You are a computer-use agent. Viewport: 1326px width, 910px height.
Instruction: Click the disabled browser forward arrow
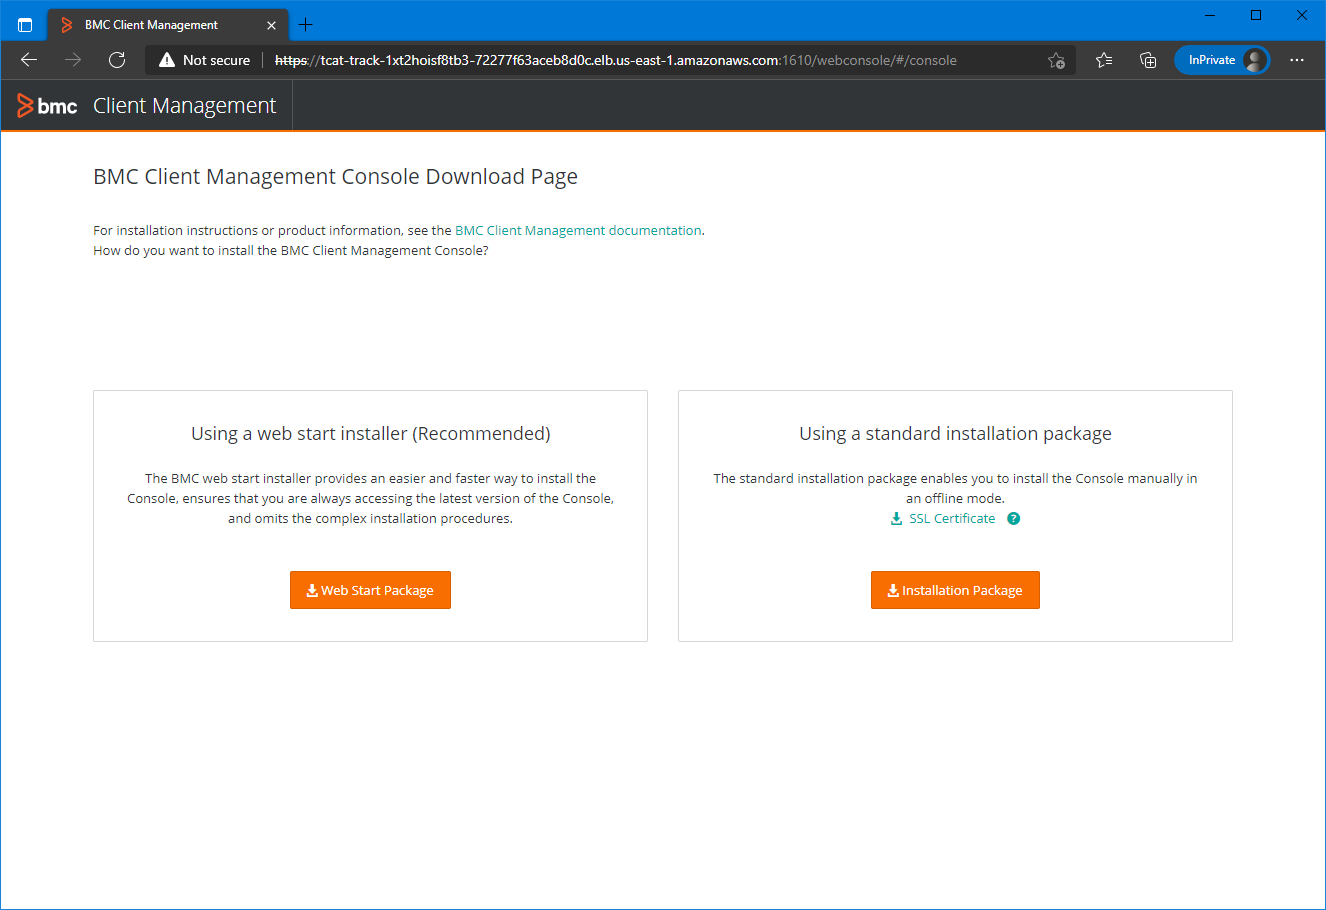(73, 60)
